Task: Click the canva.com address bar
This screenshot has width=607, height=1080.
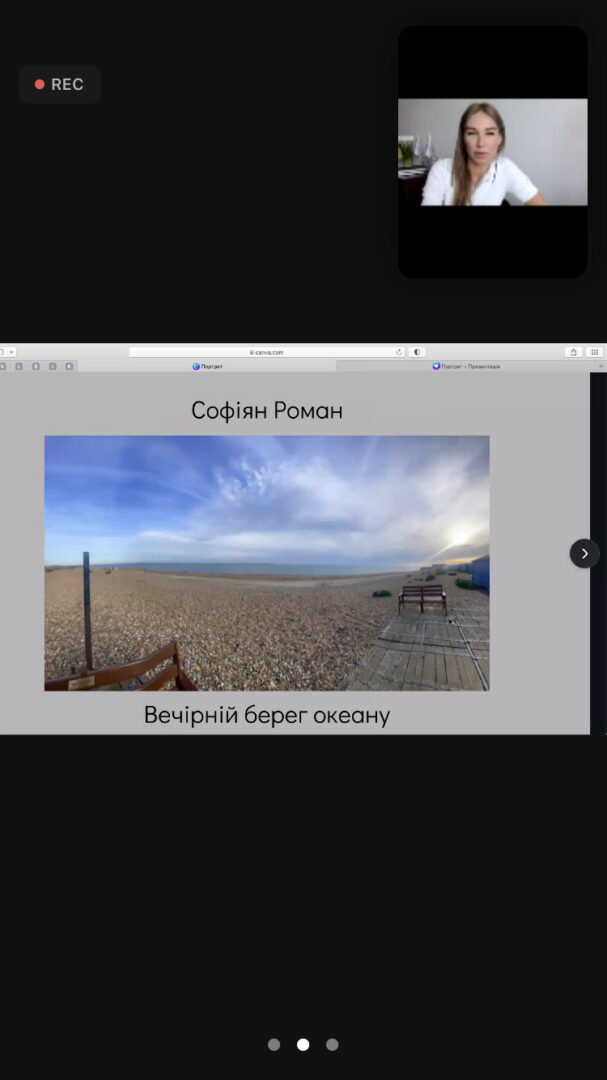Action: pos(267,352)
